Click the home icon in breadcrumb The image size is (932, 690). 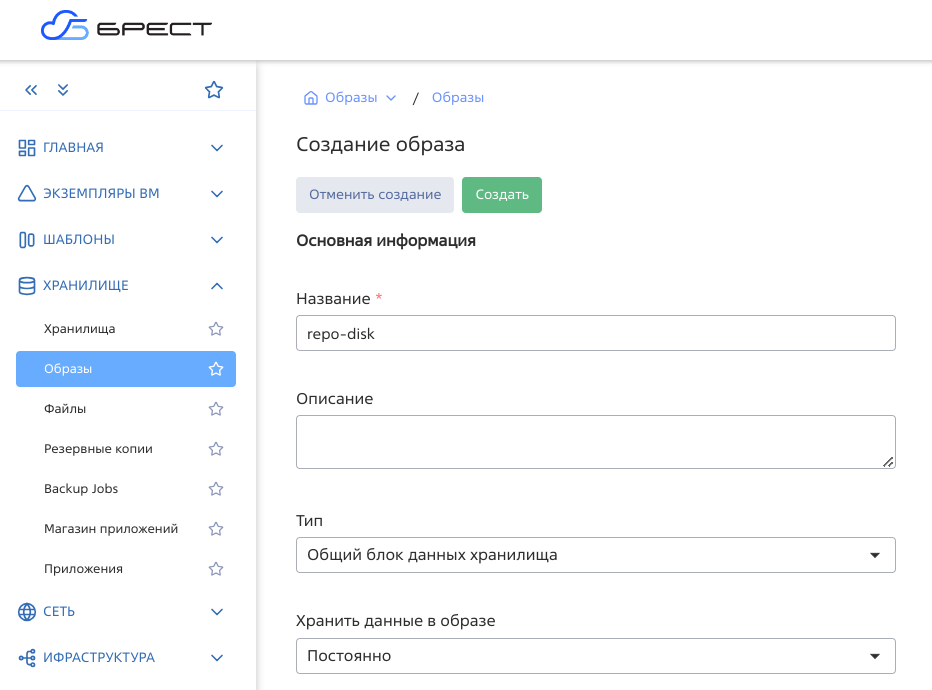(310, 98)
